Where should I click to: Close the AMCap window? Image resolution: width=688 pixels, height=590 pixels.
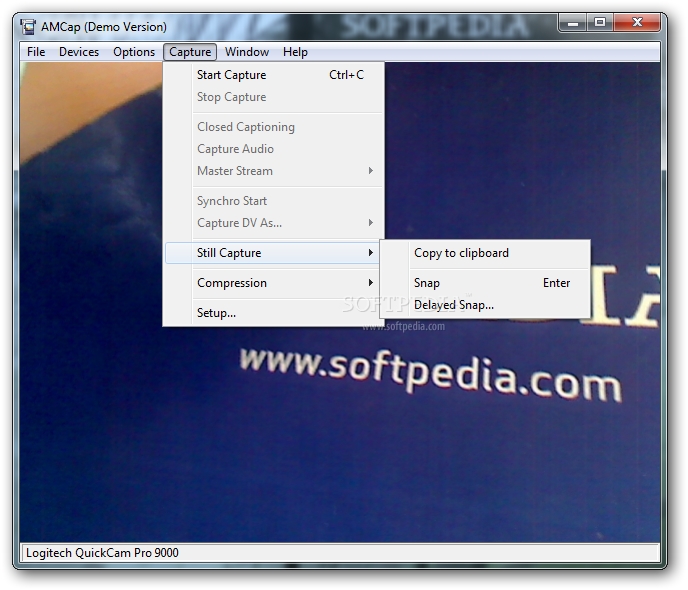tap(637, 22)
